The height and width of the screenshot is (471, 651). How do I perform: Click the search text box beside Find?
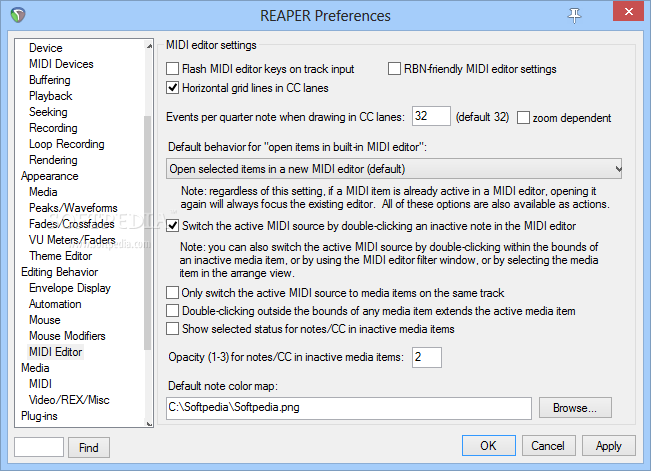point(39,447)
